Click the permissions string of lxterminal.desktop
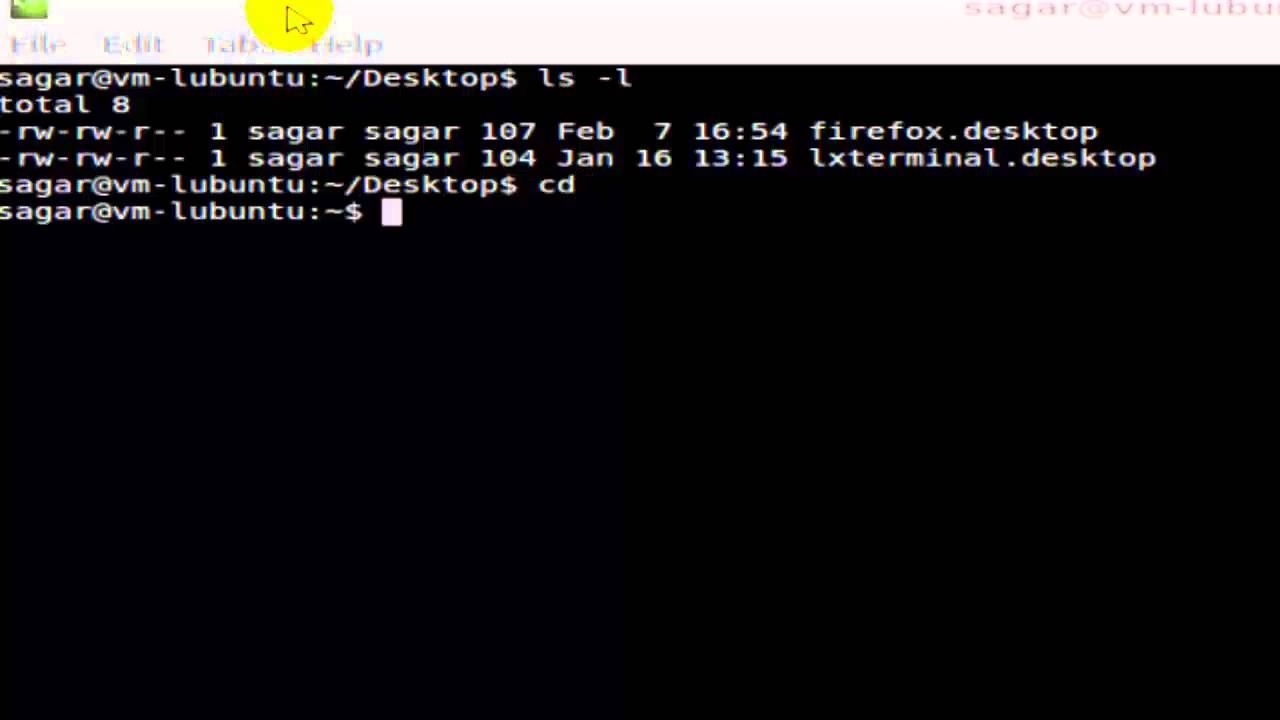This screenshot has width=1280, height=720. tap(92, 158)
